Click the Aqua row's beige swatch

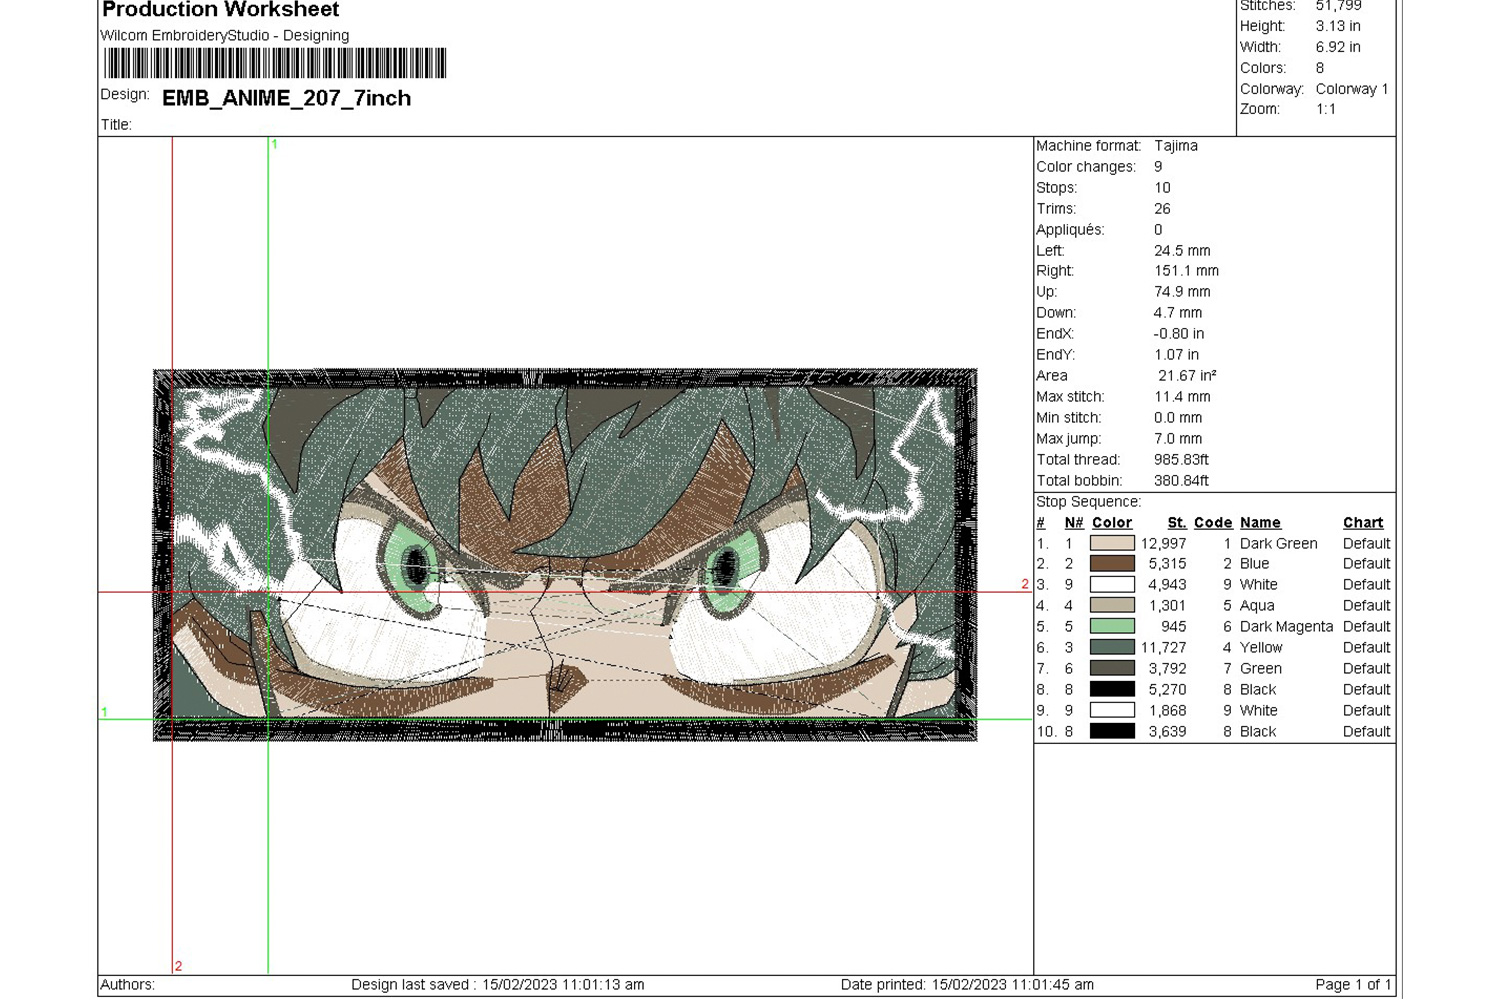(x=1111, y=606)
